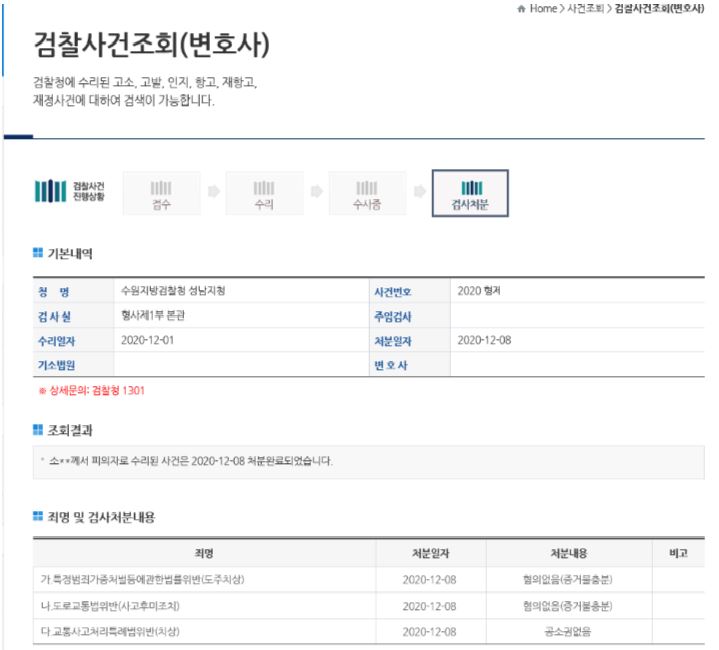Click the Home house icon in breadcrumb
The image size is (719, 650).
click(x=521, y=9)
